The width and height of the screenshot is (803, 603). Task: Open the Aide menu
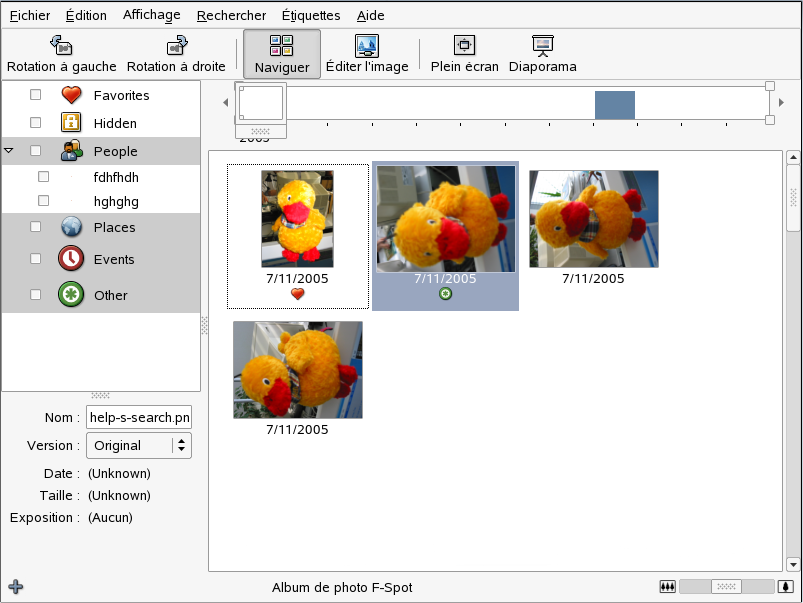[x=370, y=15]
